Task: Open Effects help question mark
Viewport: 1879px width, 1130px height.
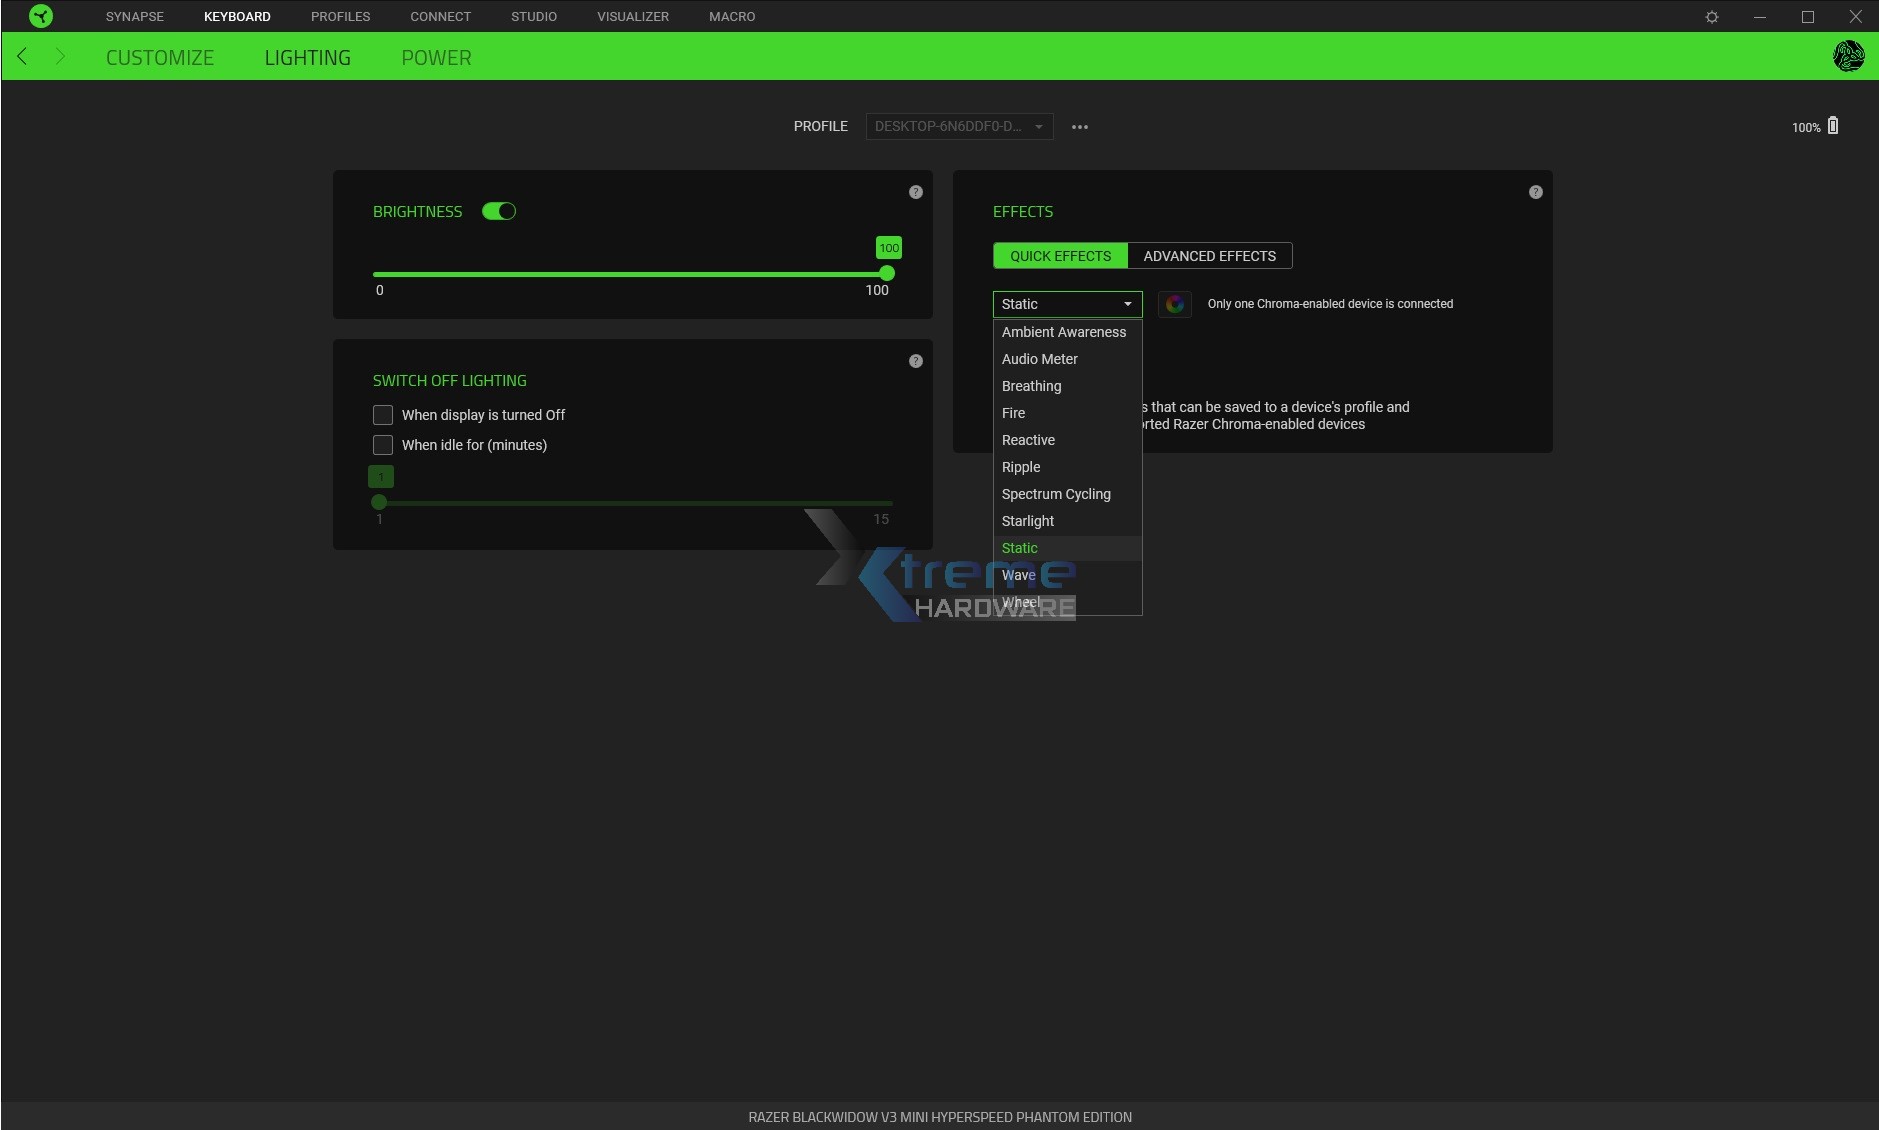Action: [x=1534, y=192]
